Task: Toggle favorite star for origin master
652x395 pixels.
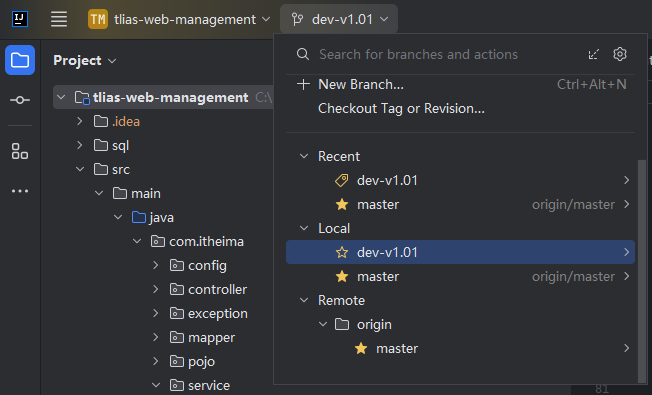Action: coord(361,348)
